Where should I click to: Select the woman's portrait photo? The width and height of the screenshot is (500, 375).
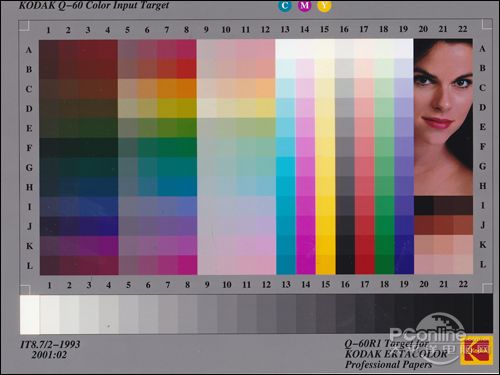click(443, 117)
